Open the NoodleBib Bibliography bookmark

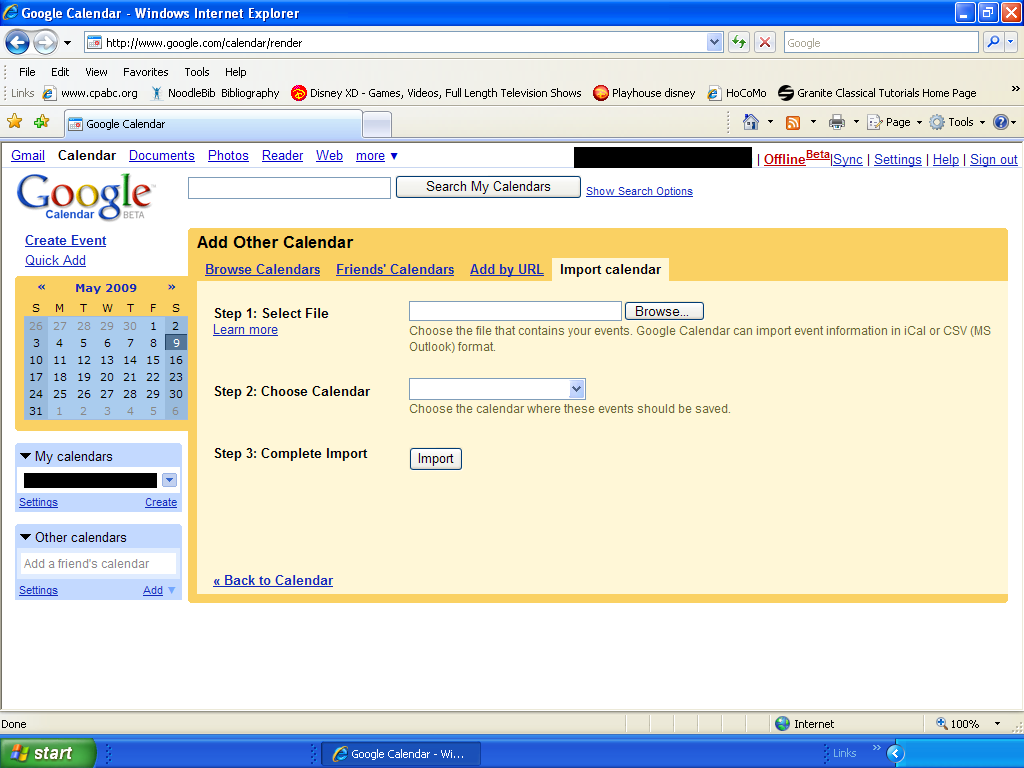[x=215, y=93]
